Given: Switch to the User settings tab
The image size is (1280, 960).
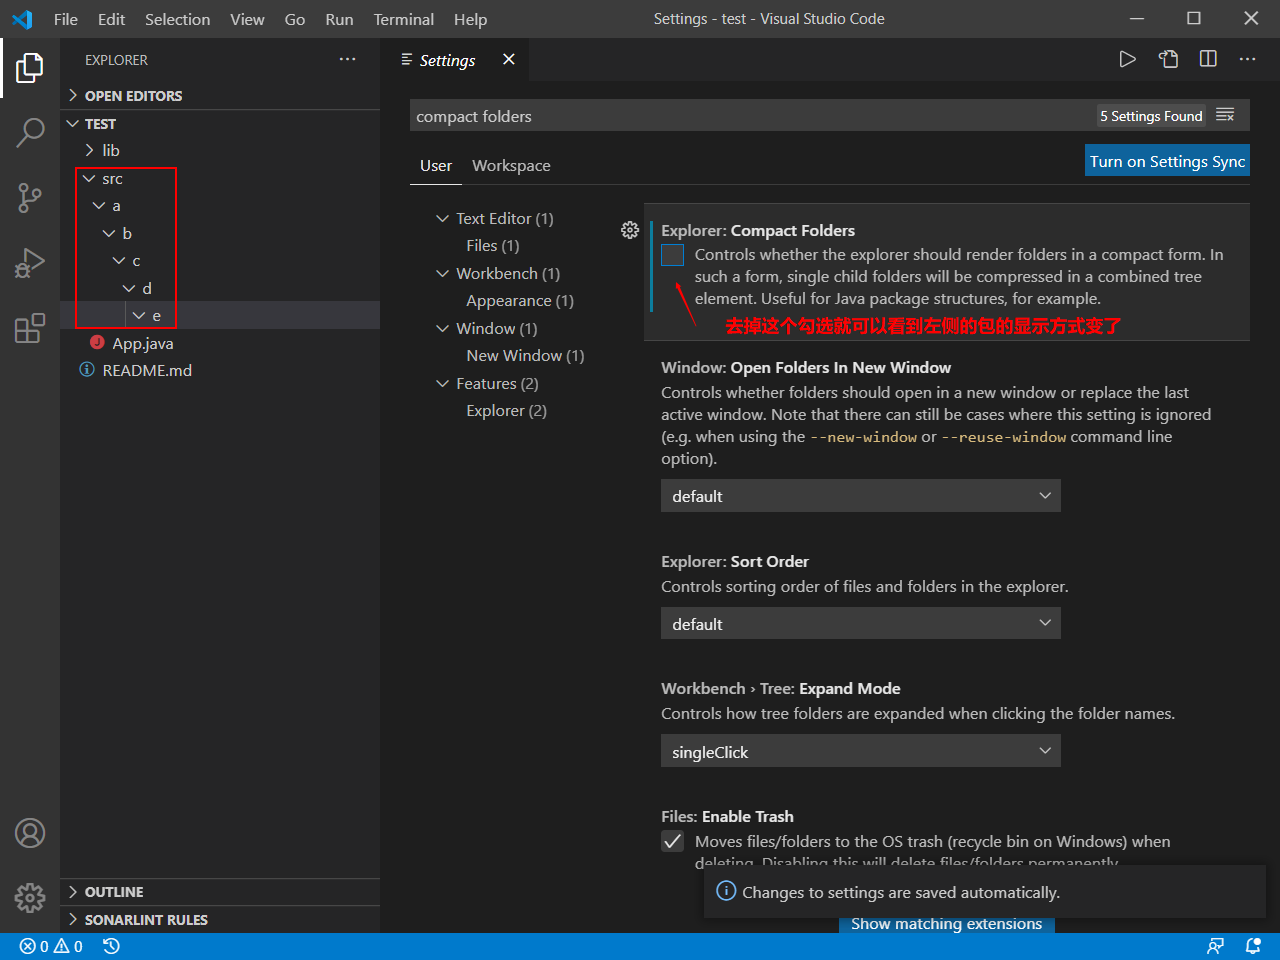Looking at the screenshot, I should (436, 166).
